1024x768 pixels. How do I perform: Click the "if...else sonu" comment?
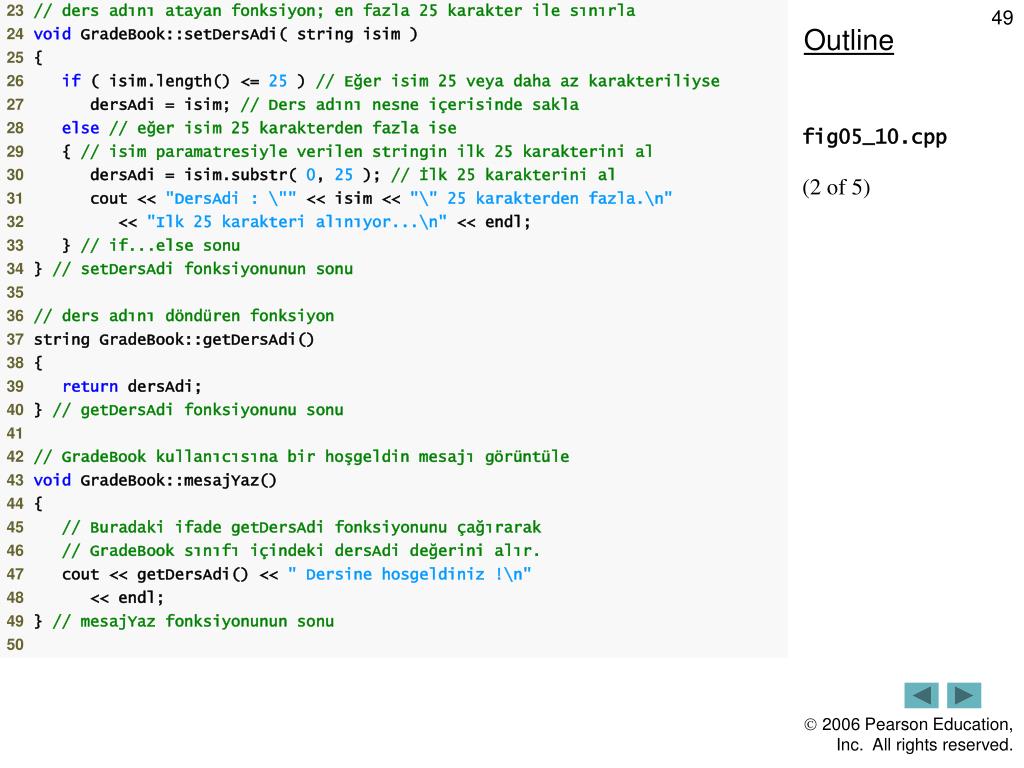coord(160,246)
